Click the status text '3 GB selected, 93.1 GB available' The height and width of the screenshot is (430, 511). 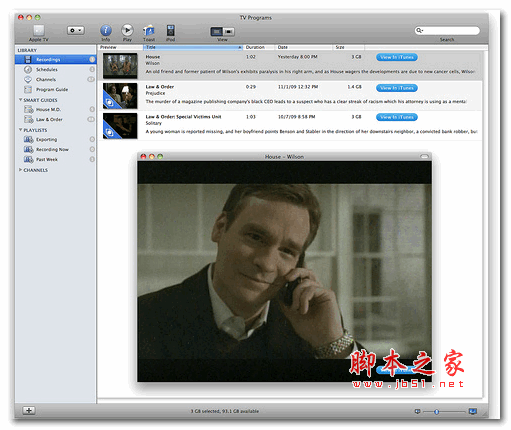[x=225, y=411]
